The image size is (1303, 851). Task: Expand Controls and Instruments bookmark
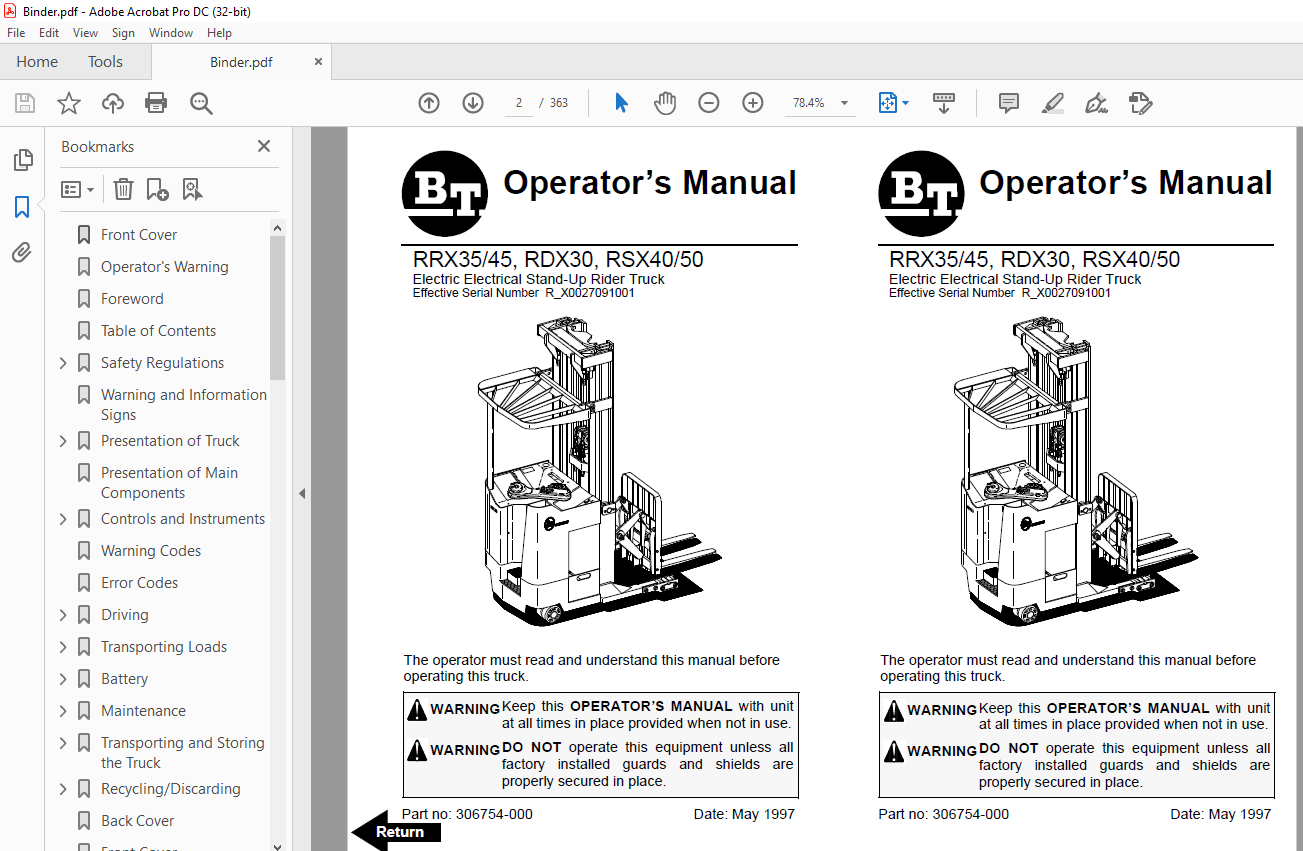pyautogui.click(x=64, y=519)
